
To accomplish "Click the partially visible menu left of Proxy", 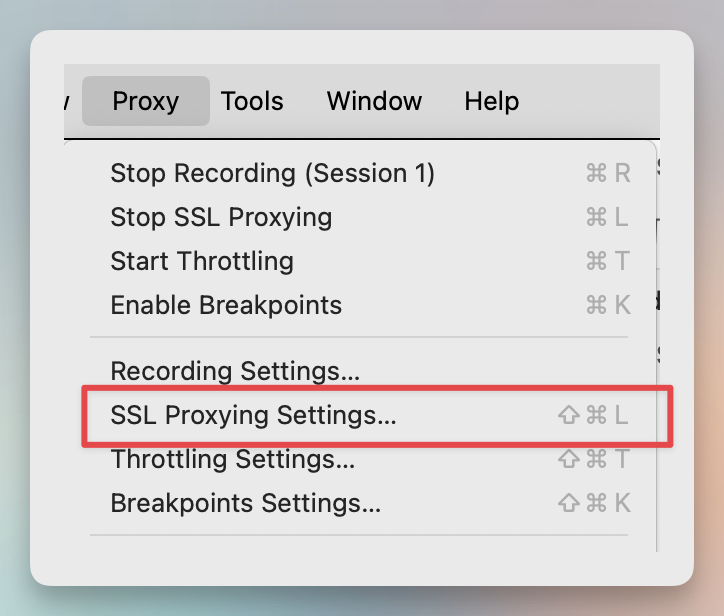I will click(x=67, y=101).
